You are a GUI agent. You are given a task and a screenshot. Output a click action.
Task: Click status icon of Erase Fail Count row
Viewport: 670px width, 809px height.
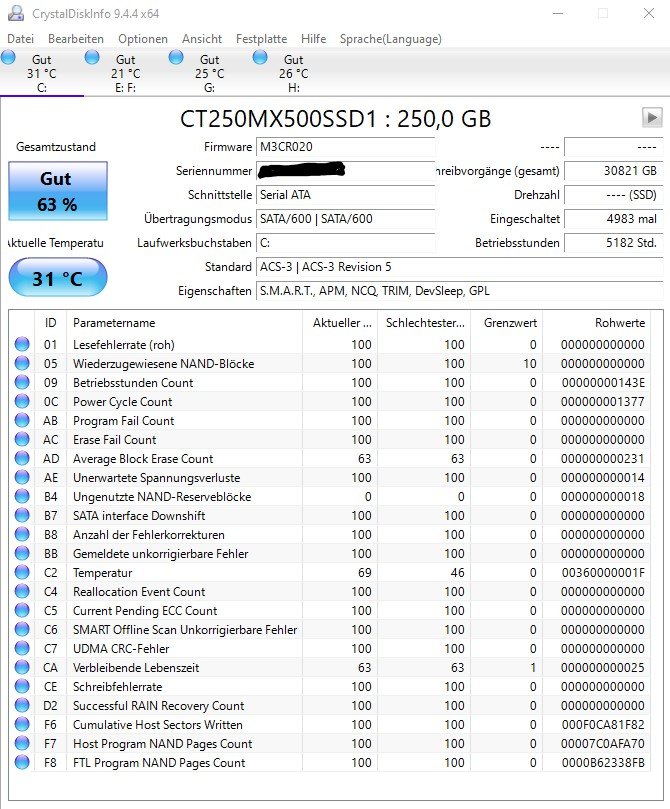pyautogui.click(x=22, y=439)
